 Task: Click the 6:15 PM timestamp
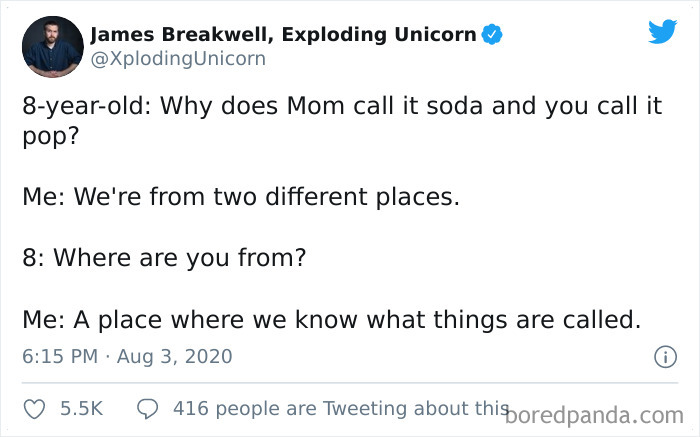[61, 356]
